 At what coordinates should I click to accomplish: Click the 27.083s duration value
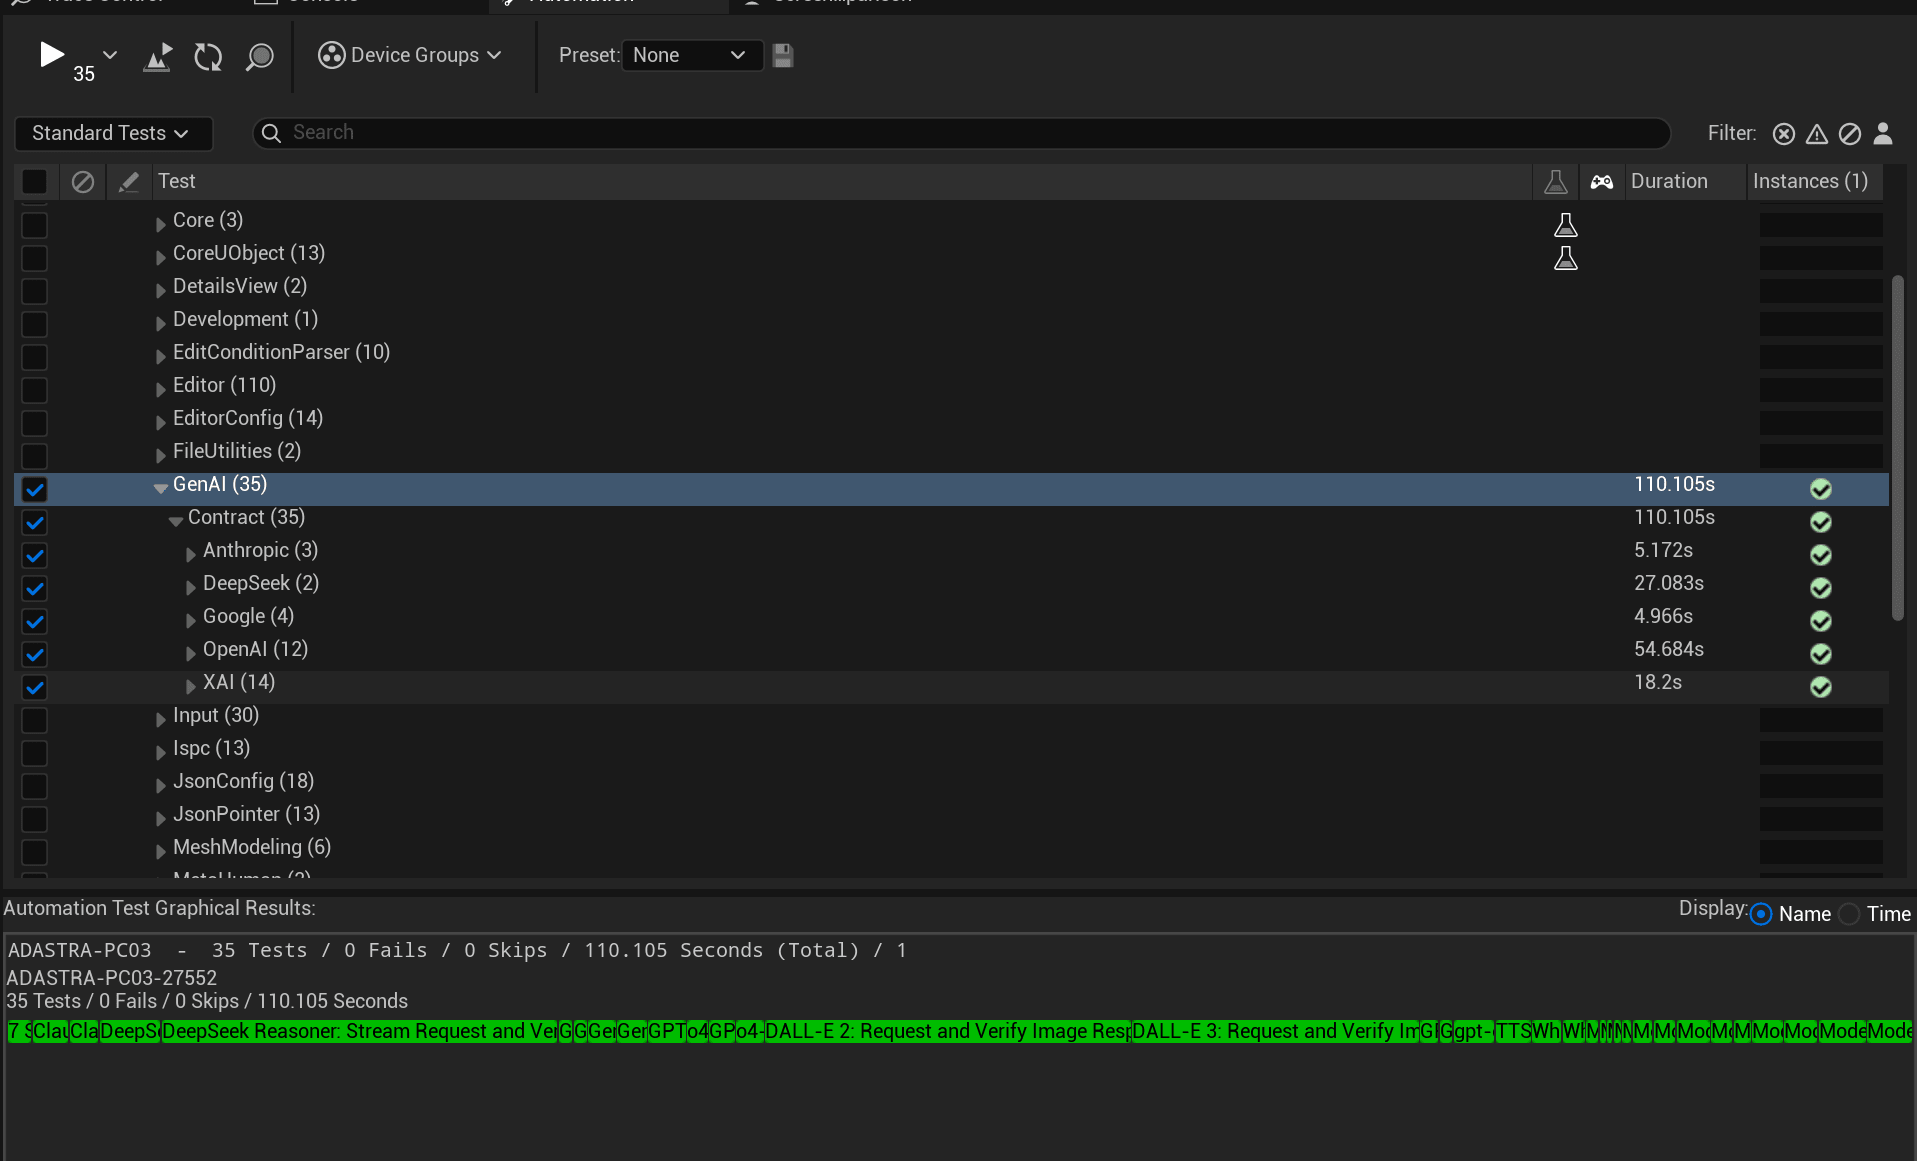coord(1669,583)
